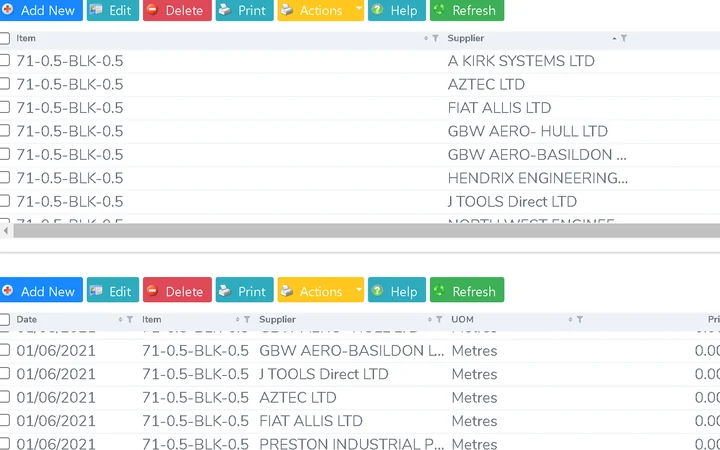720x450 pixels.
Task: Open Supplier column filter in the Date grid
Action: point(439,320)
